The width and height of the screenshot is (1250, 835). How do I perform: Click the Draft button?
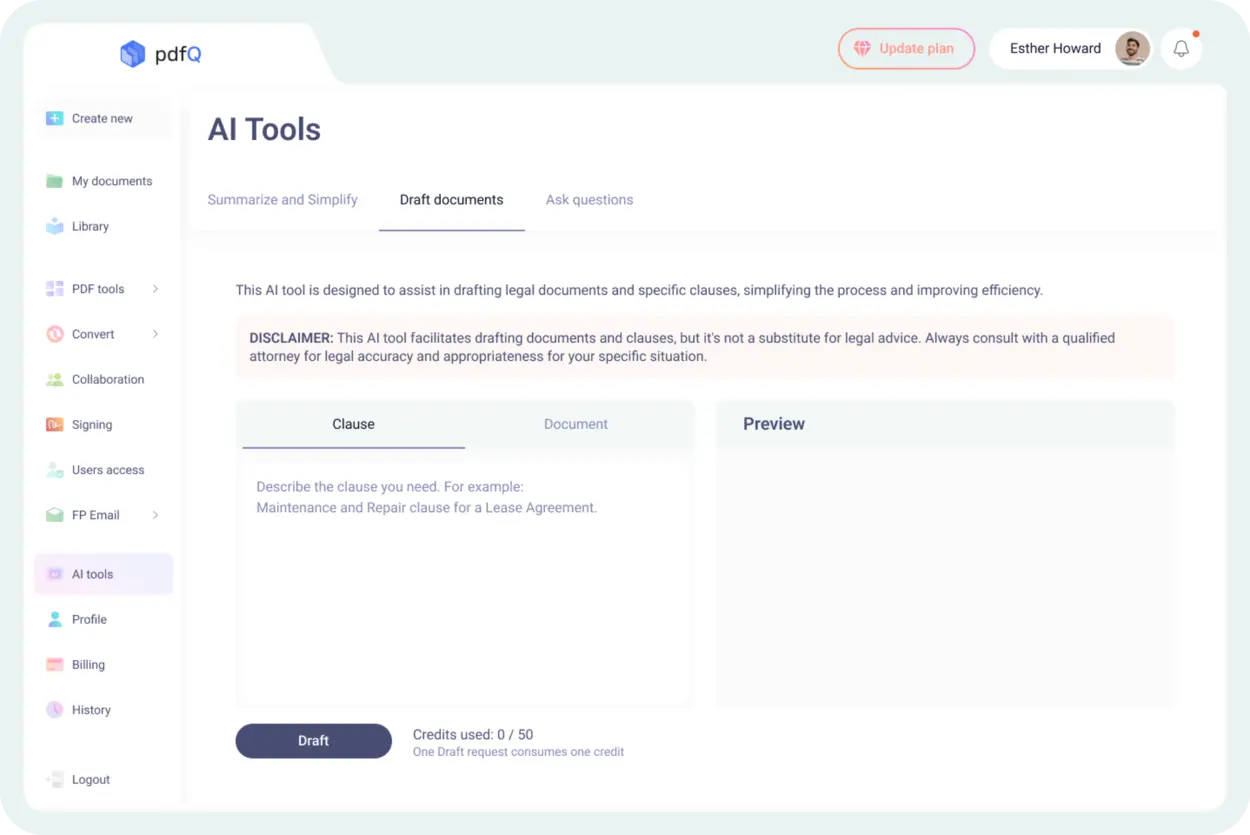(313, 740)
